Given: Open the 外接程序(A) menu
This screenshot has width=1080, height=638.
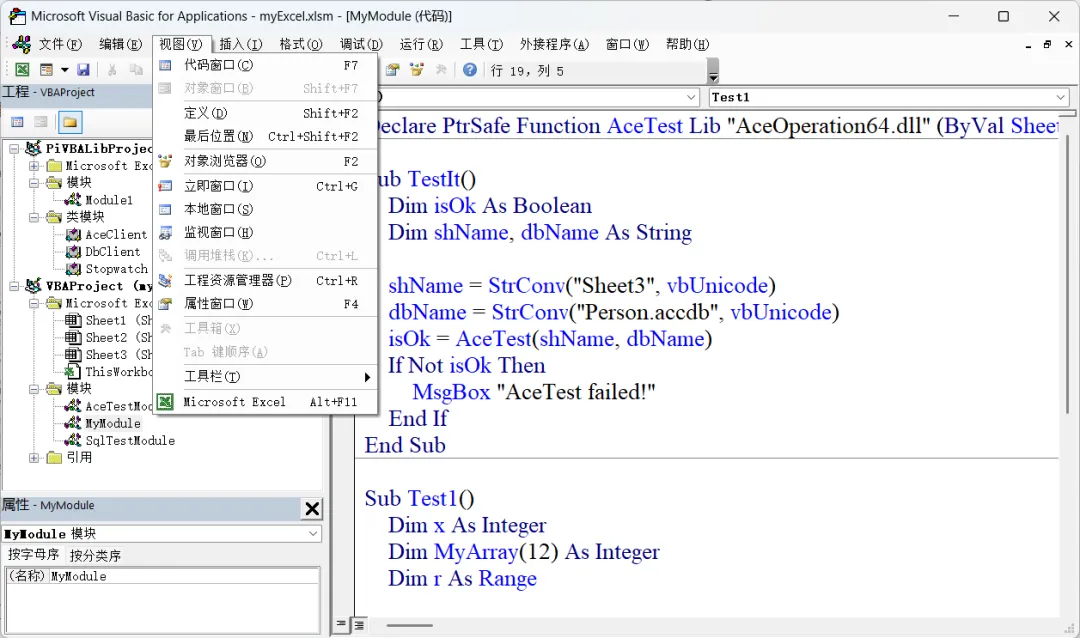Looking at the screenshot, I should point(554,44).
